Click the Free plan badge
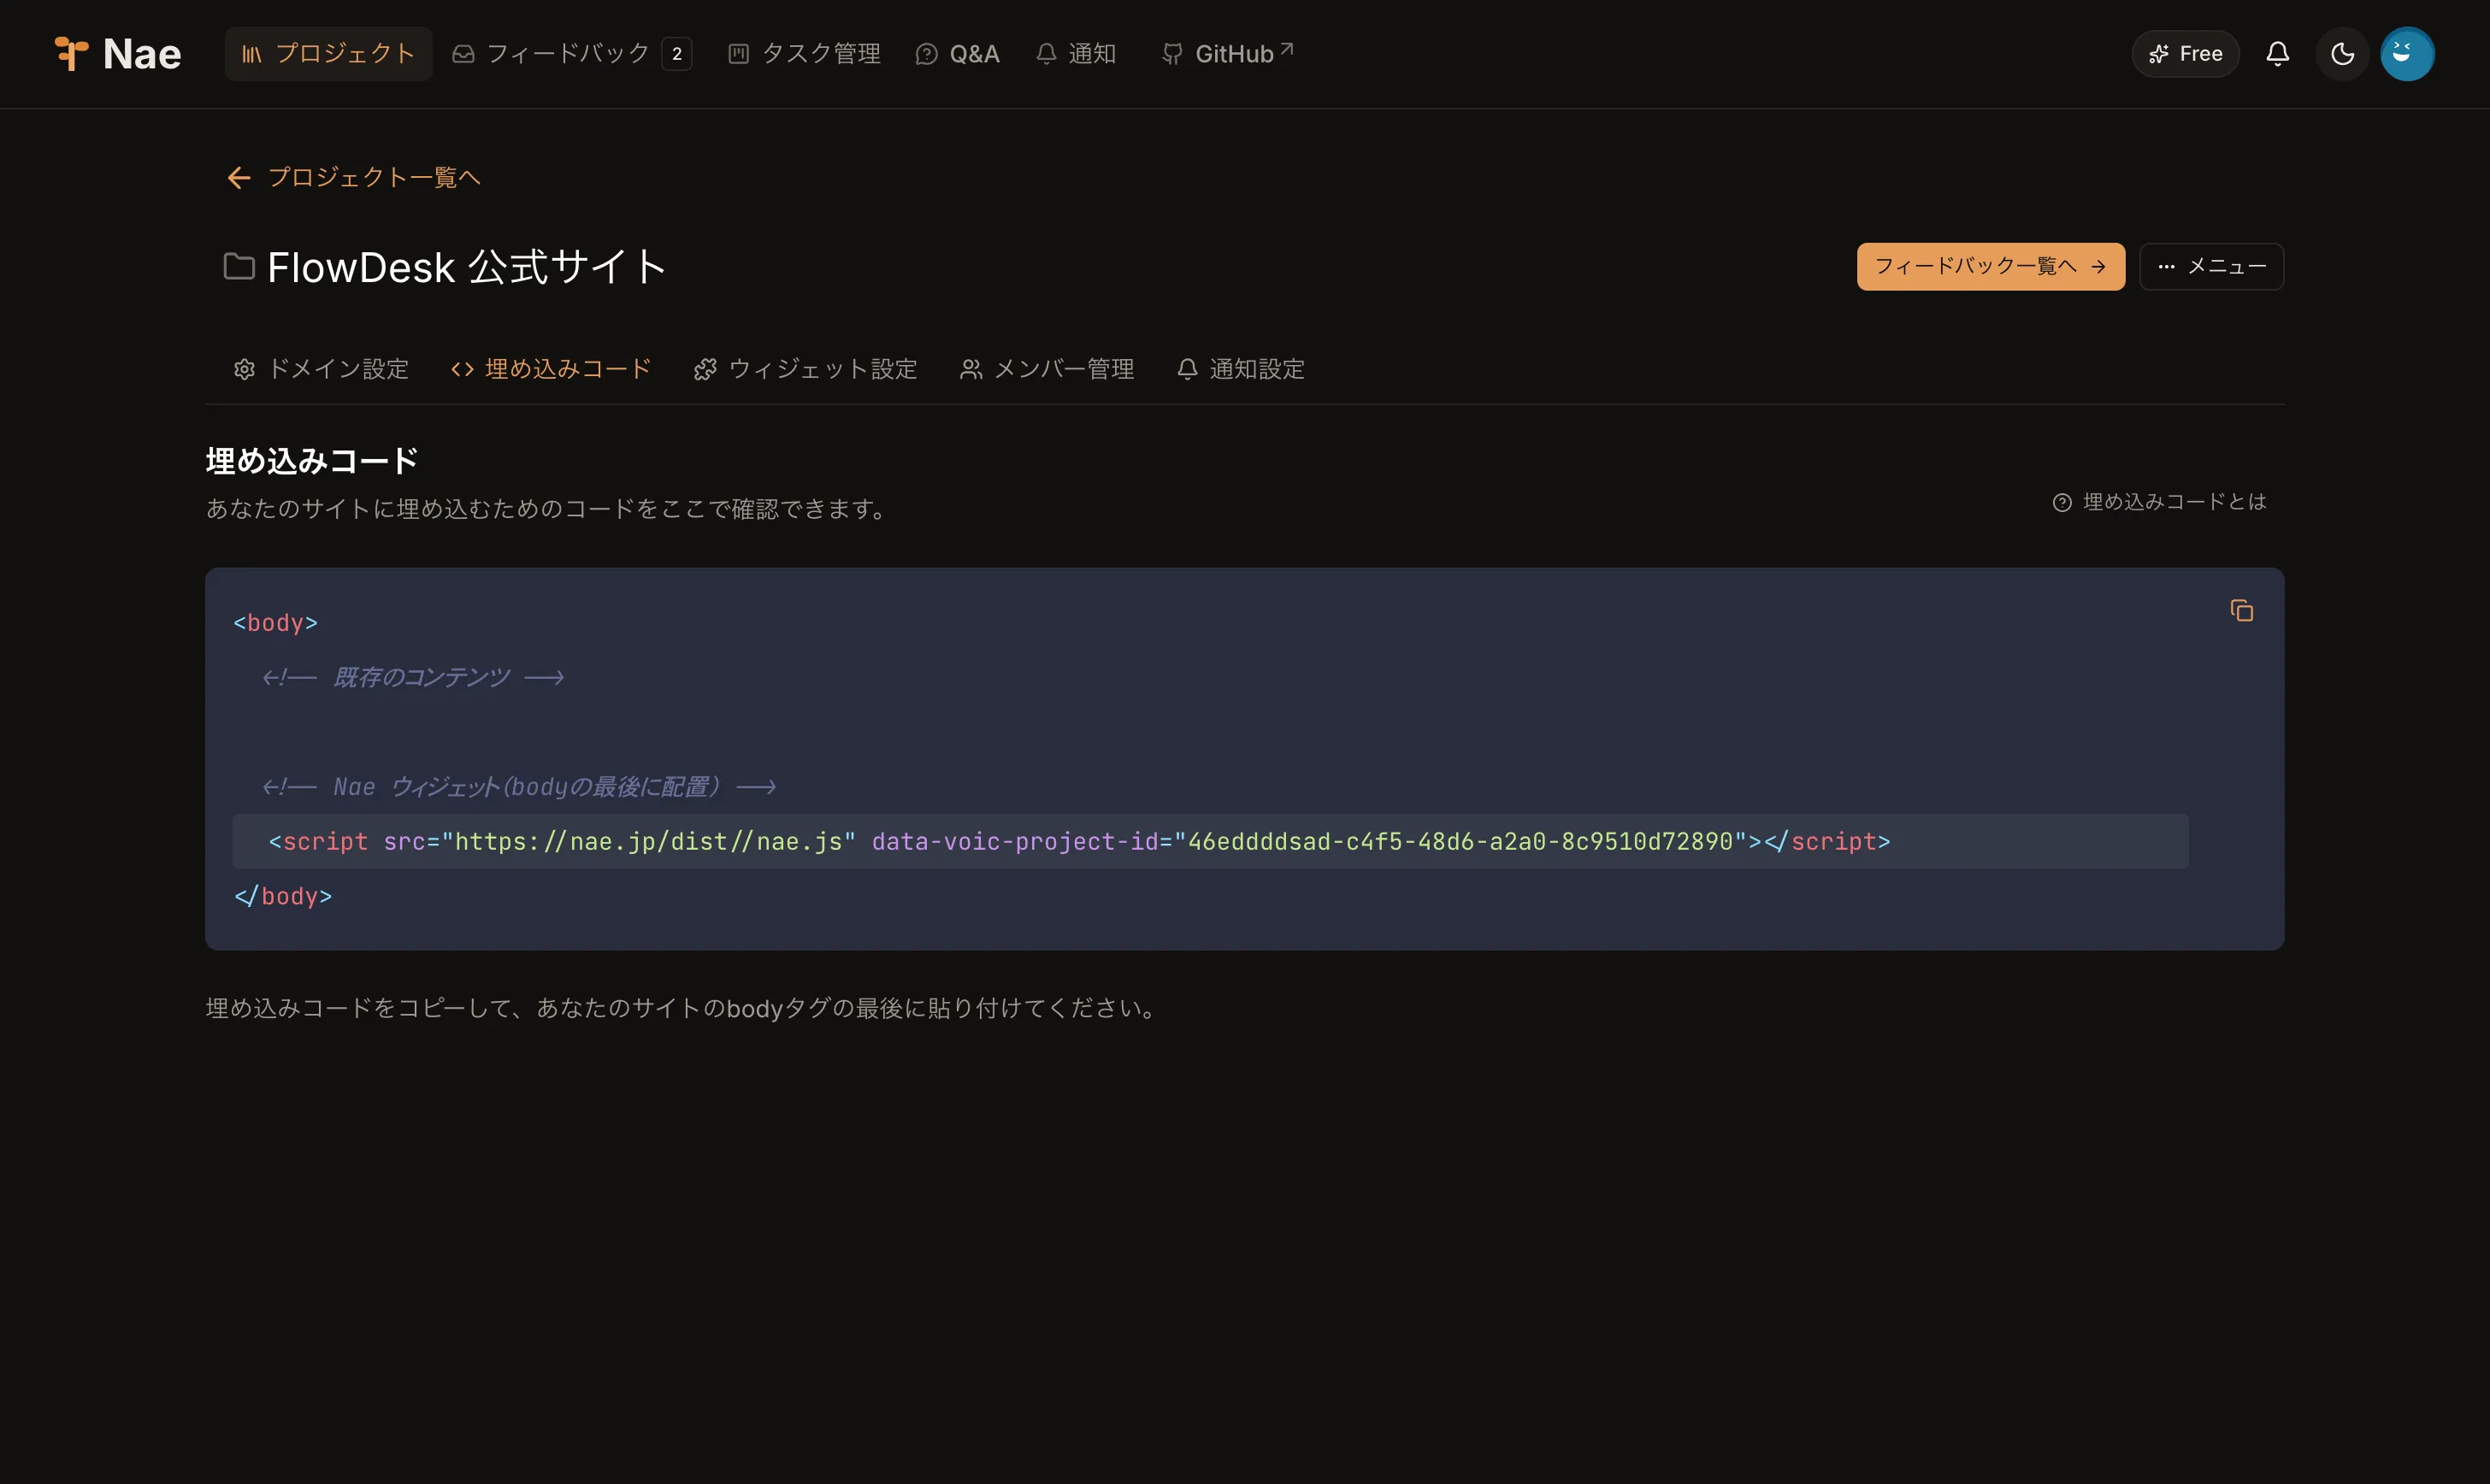The image size is (2490, 1484). coord(2185,54)
